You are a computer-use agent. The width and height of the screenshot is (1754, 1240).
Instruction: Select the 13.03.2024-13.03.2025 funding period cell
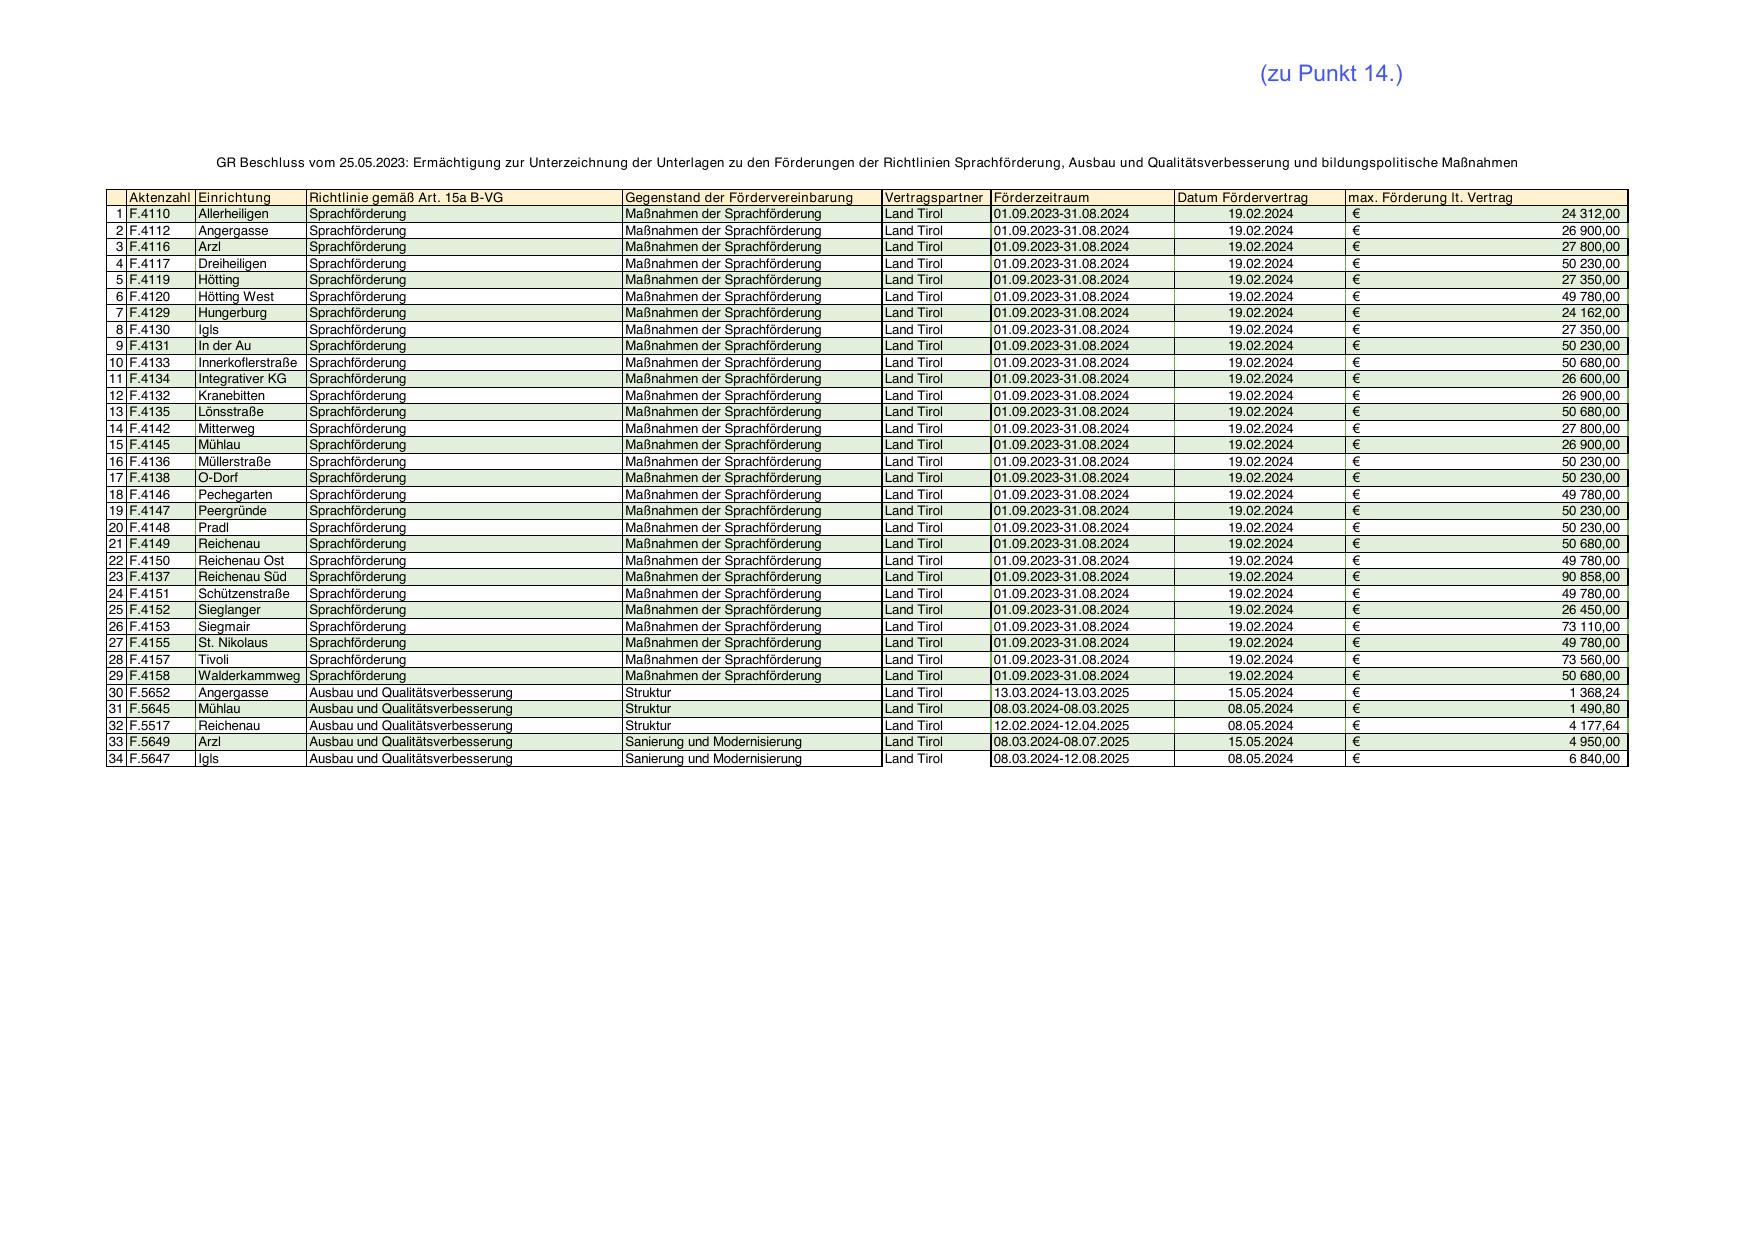click(x=1061, y=693)
